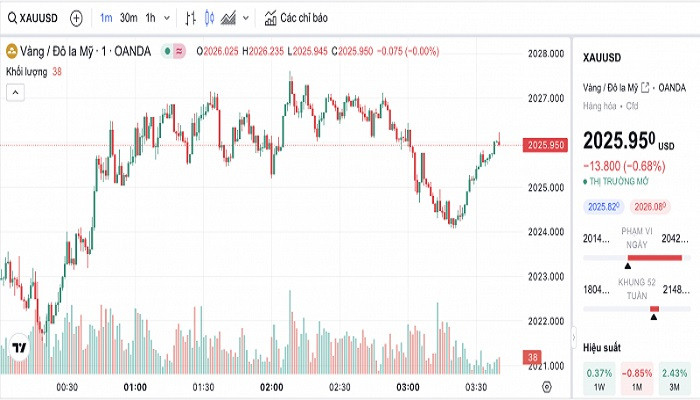
Task: Switch to the 1h timeframe
Action: click(x=150, y=18)
